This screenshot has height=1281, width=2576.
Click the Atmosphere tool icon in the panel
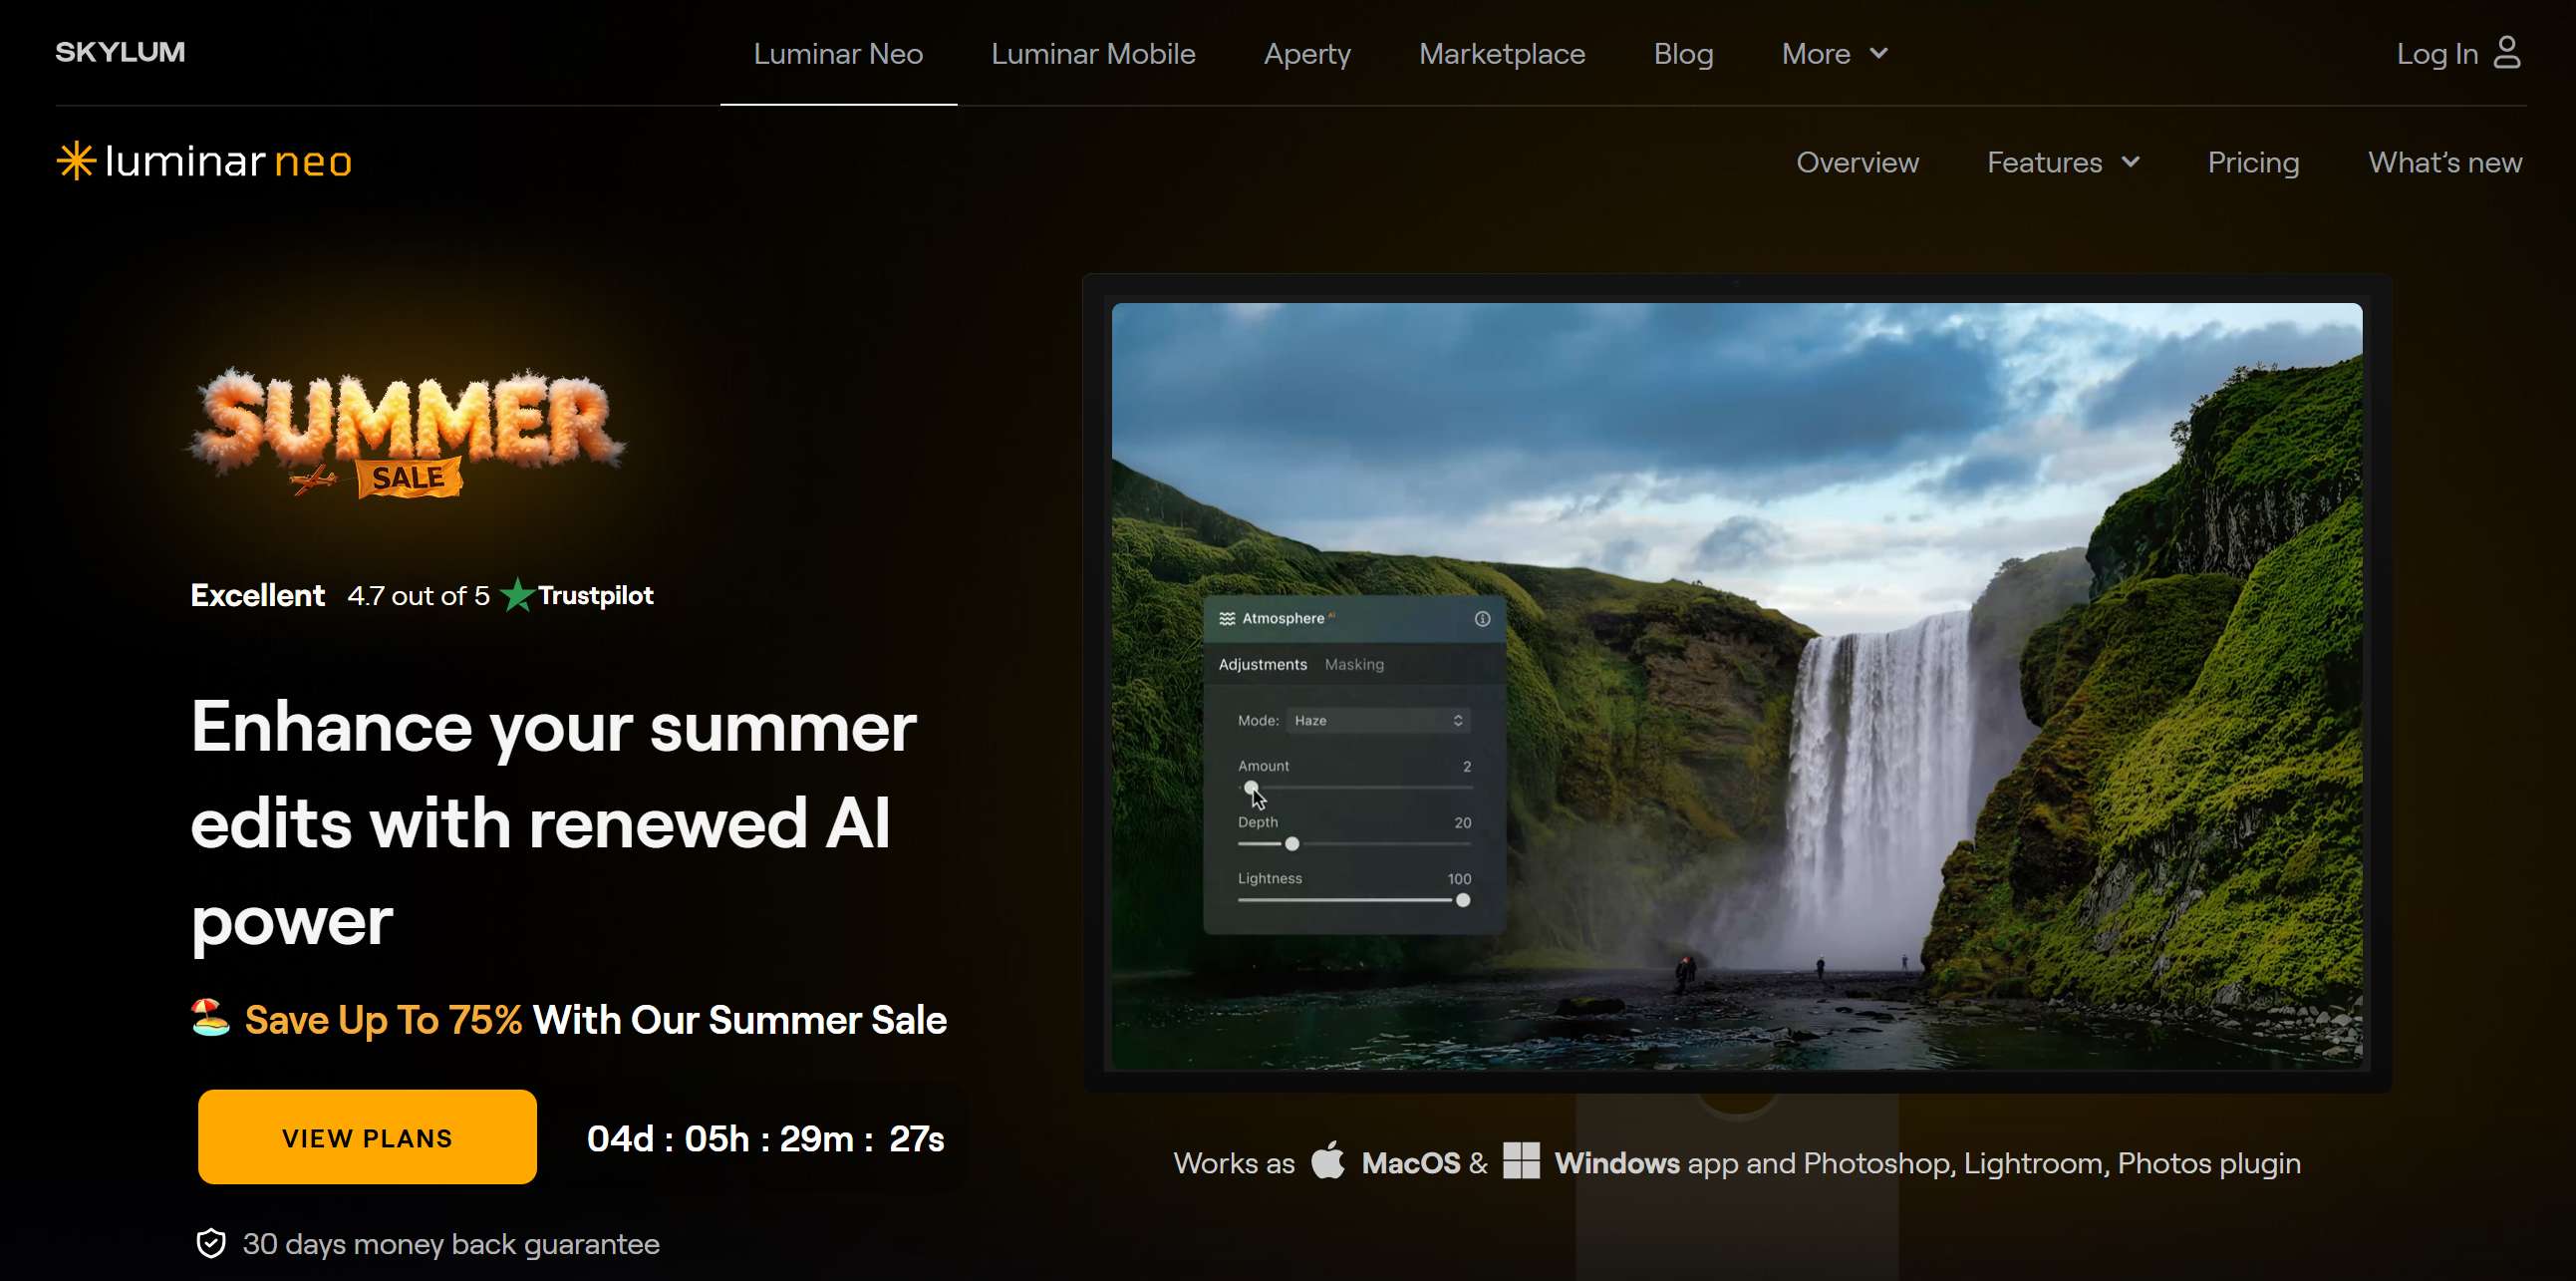[x=1227, y=619]
